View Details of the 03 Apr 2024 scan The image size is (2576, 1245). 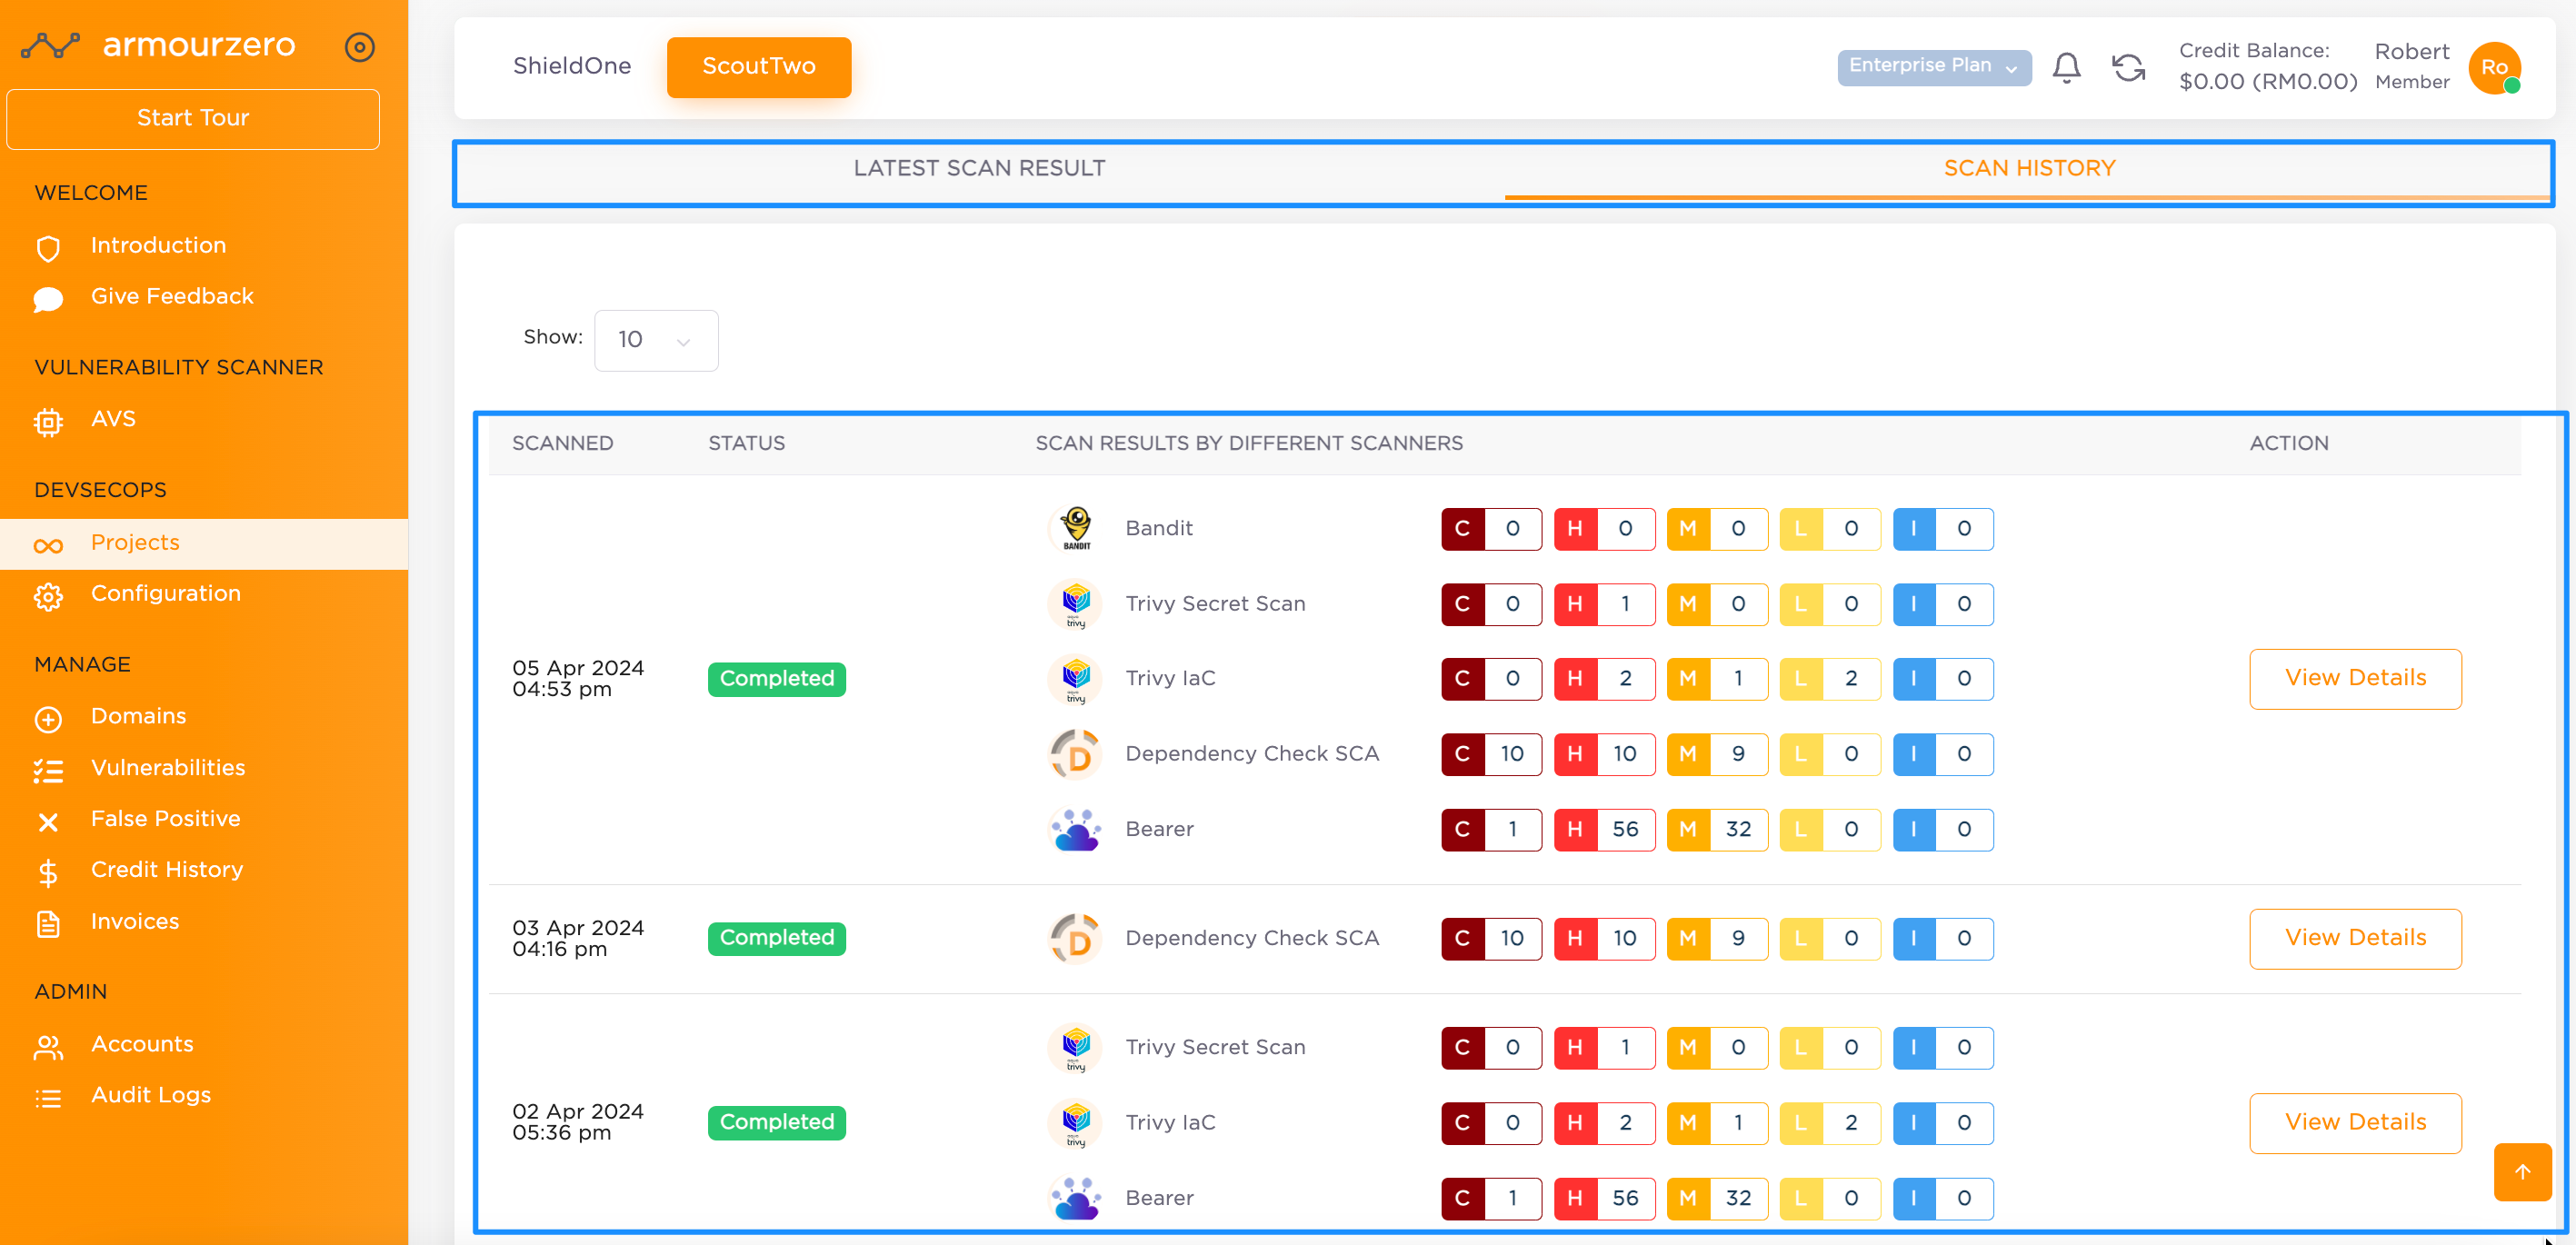point(2353,937)
